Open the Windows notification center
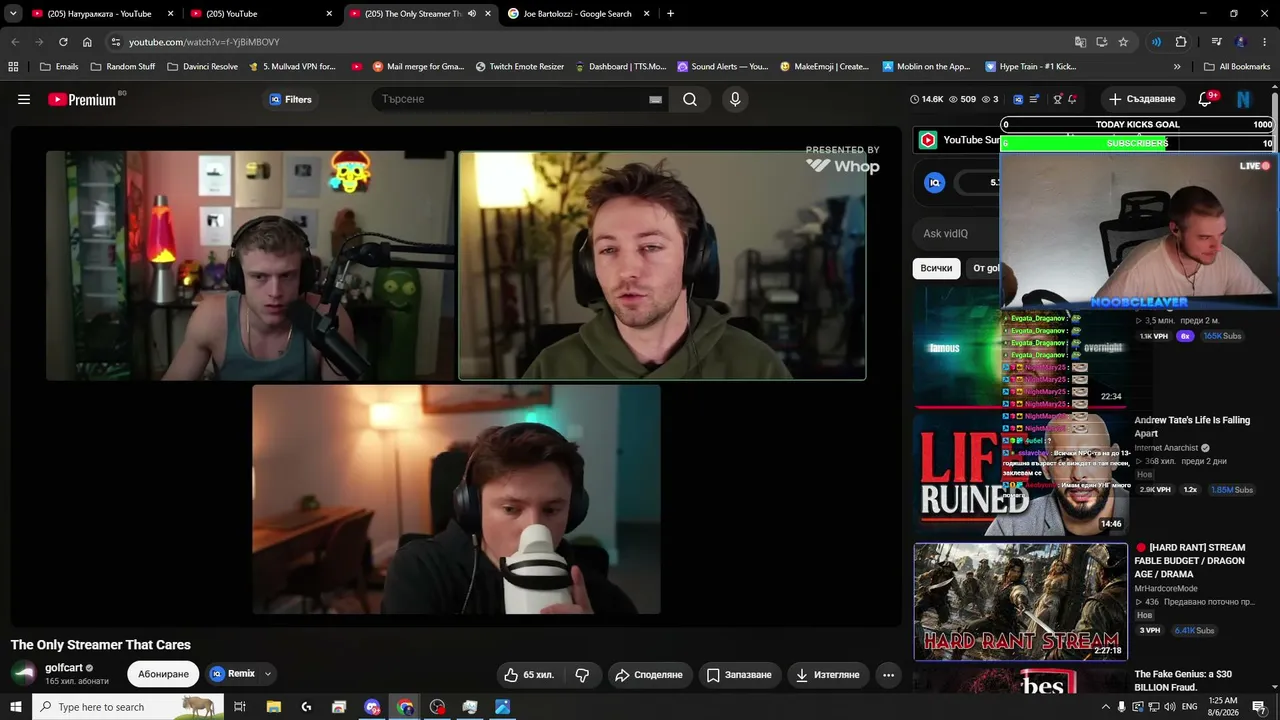This screenshot has width=1280, height=720. tap(1259, 707)
